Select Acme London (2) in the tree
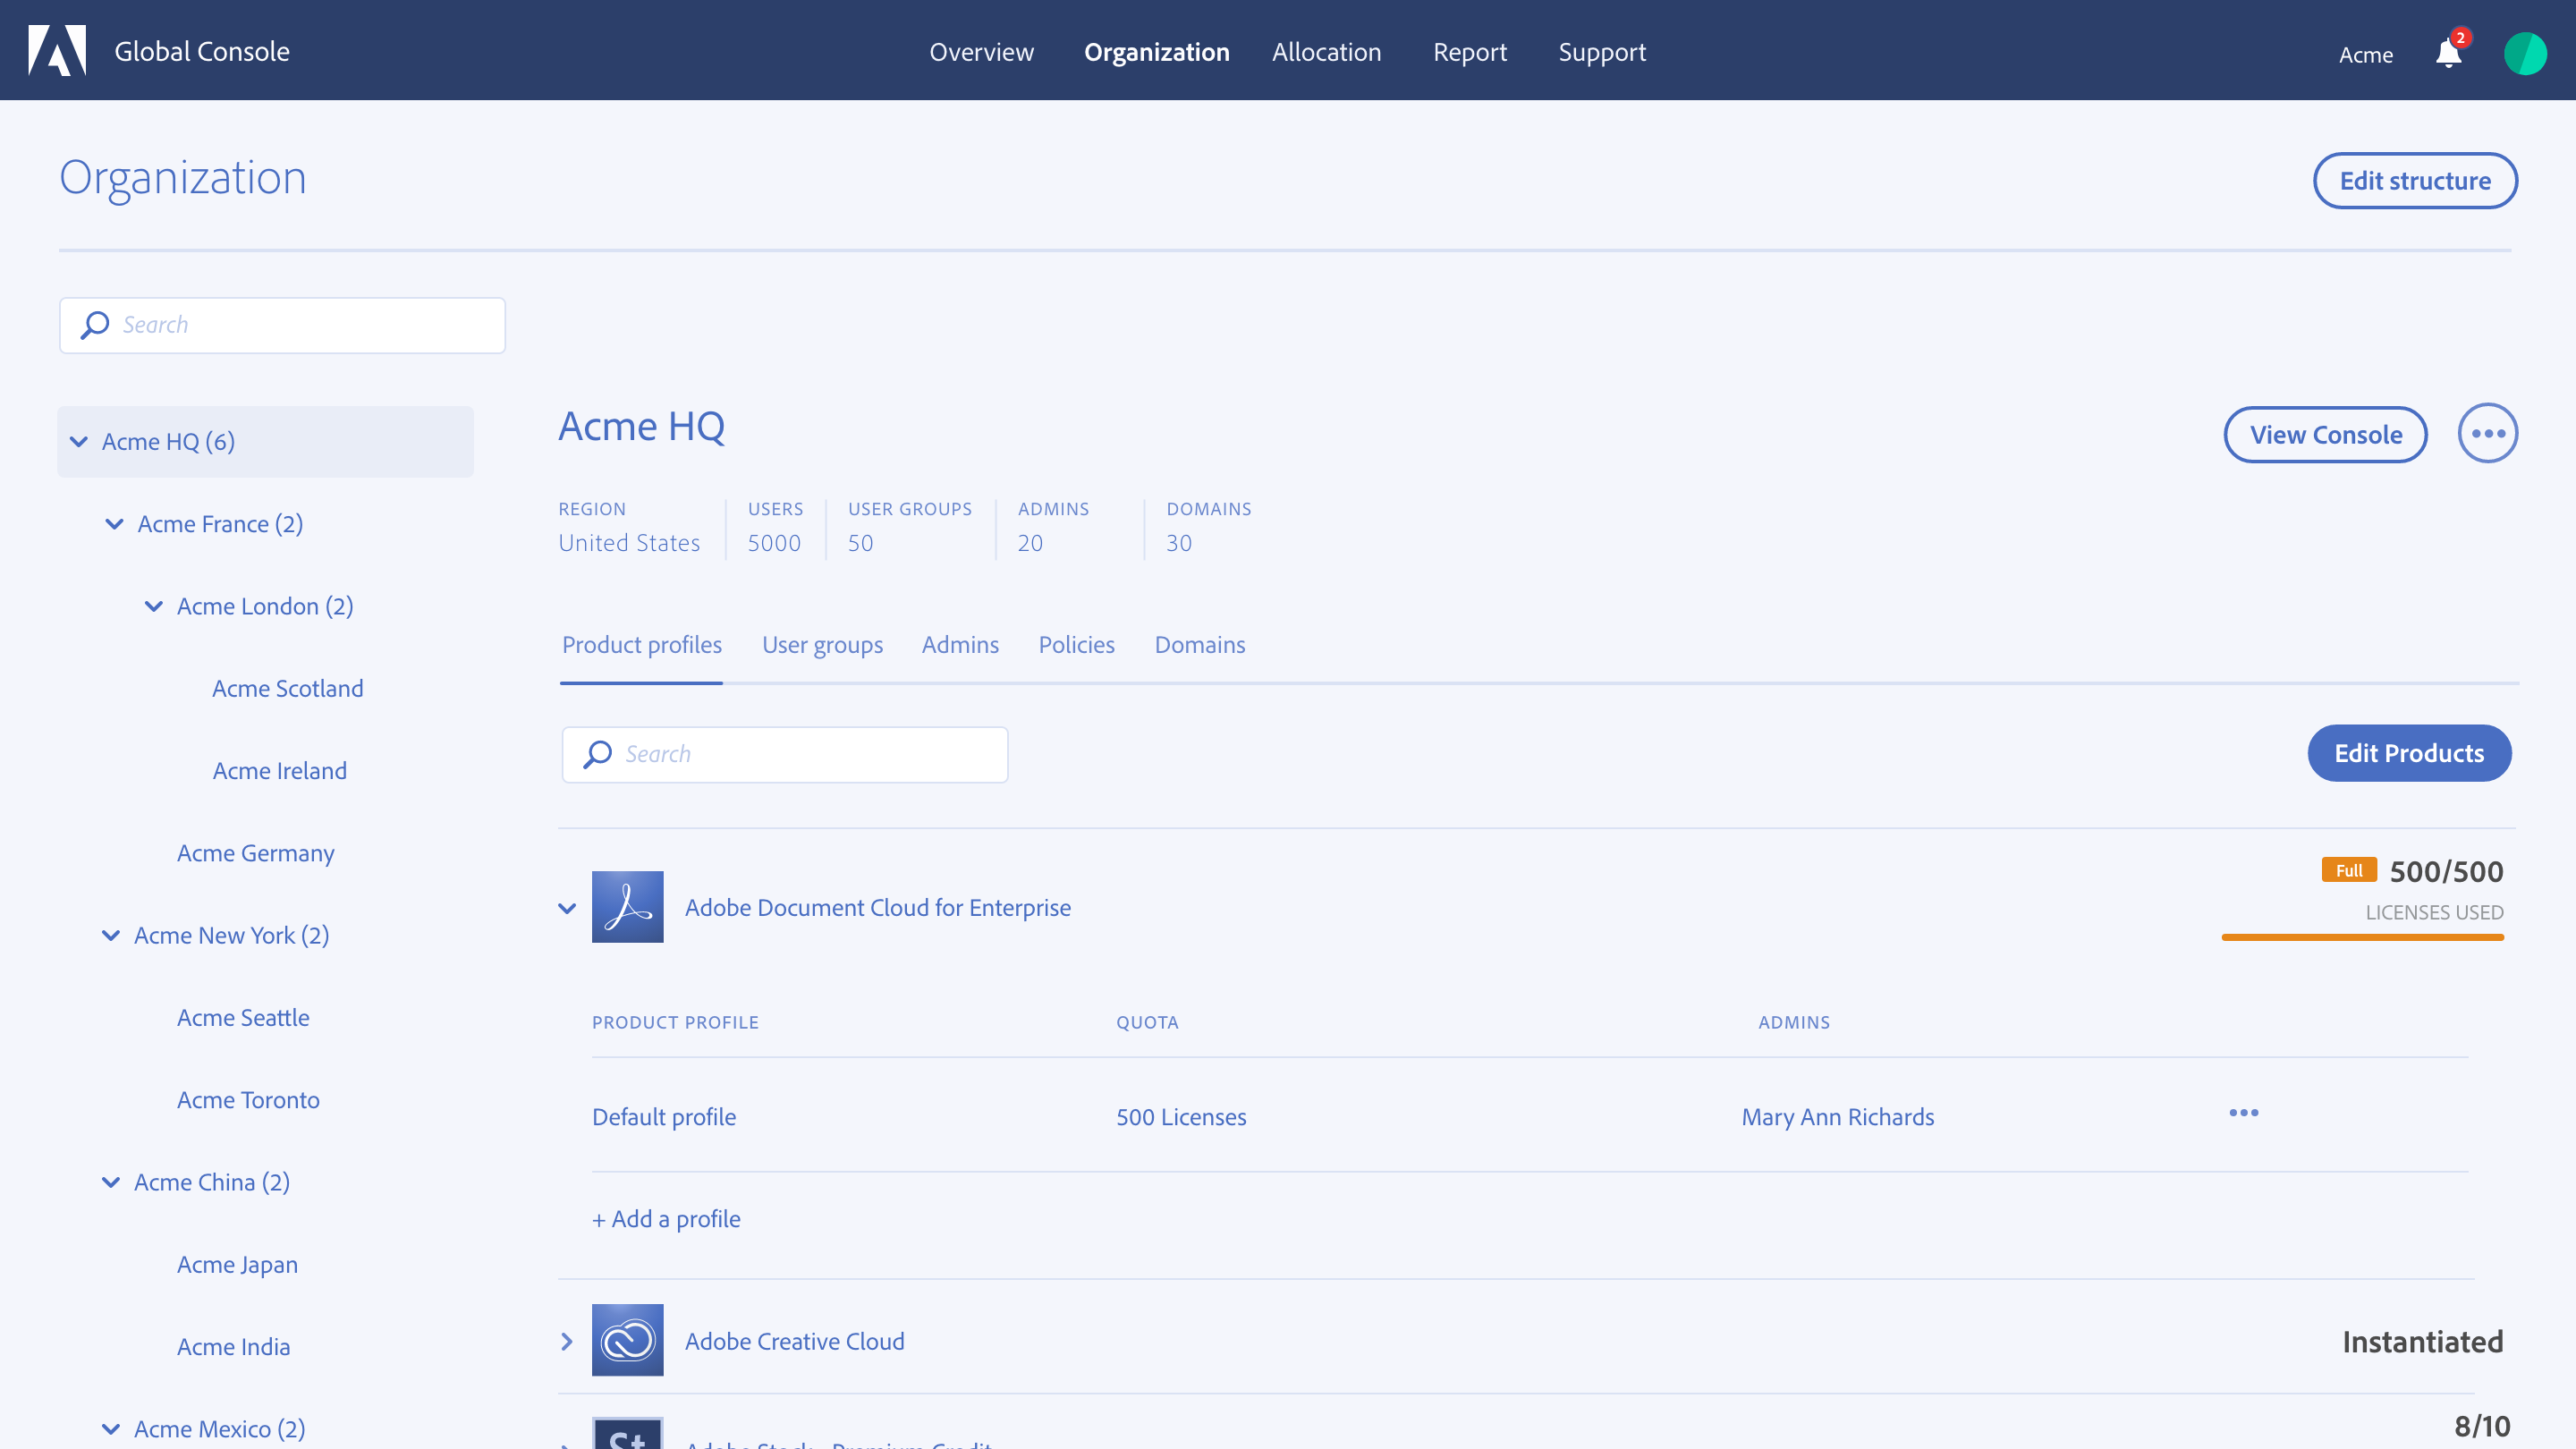Screen dimensions: 2576x1449 265,606
